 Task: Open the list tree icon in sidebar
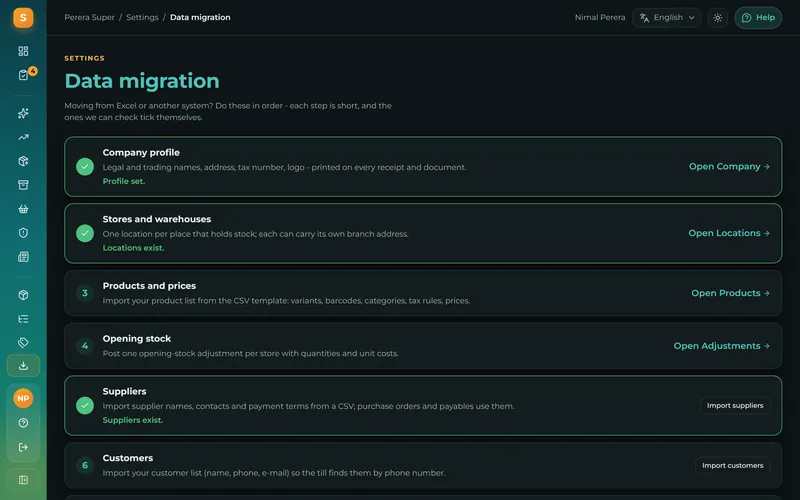(23, 319)
